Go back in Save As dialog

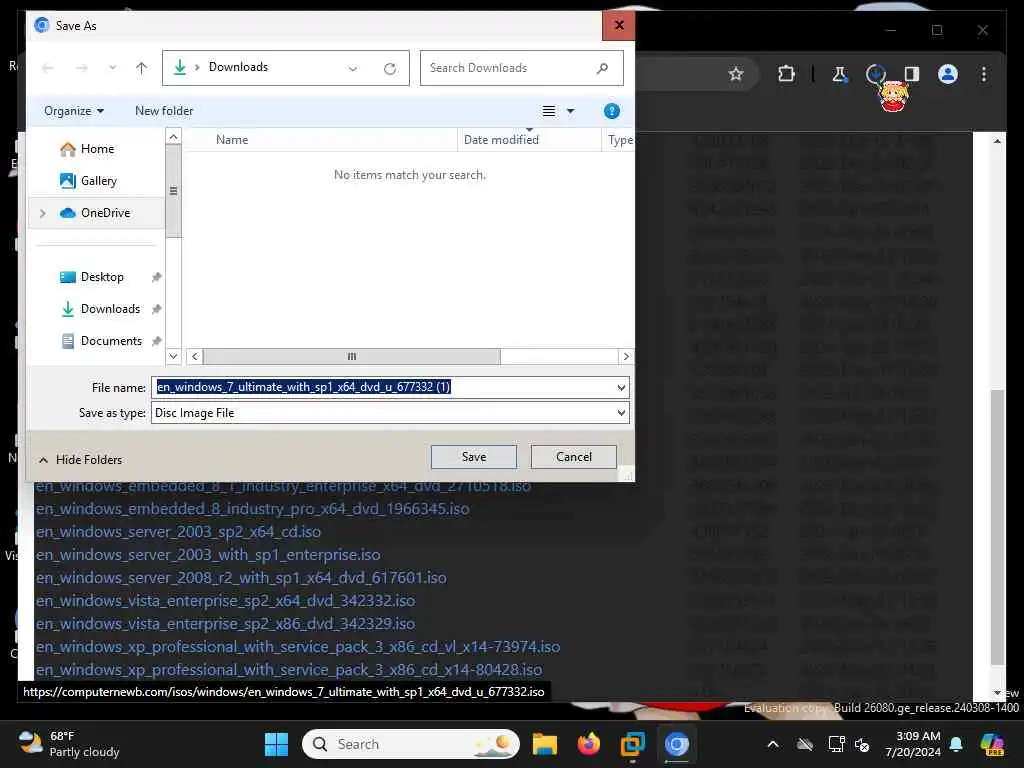click(x=48, y=68)
